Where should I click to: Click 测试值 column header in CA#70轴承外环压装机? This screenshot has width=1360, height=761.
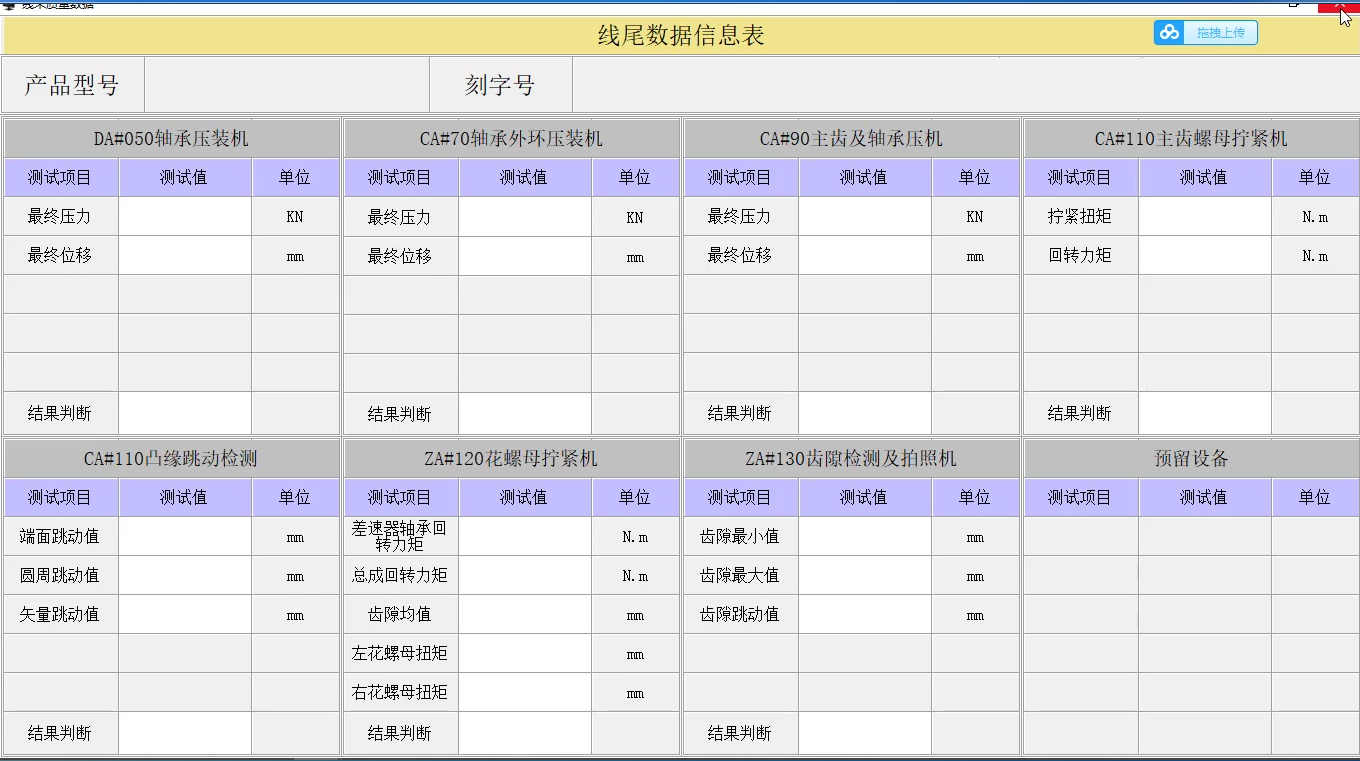[x=524, y=177]
